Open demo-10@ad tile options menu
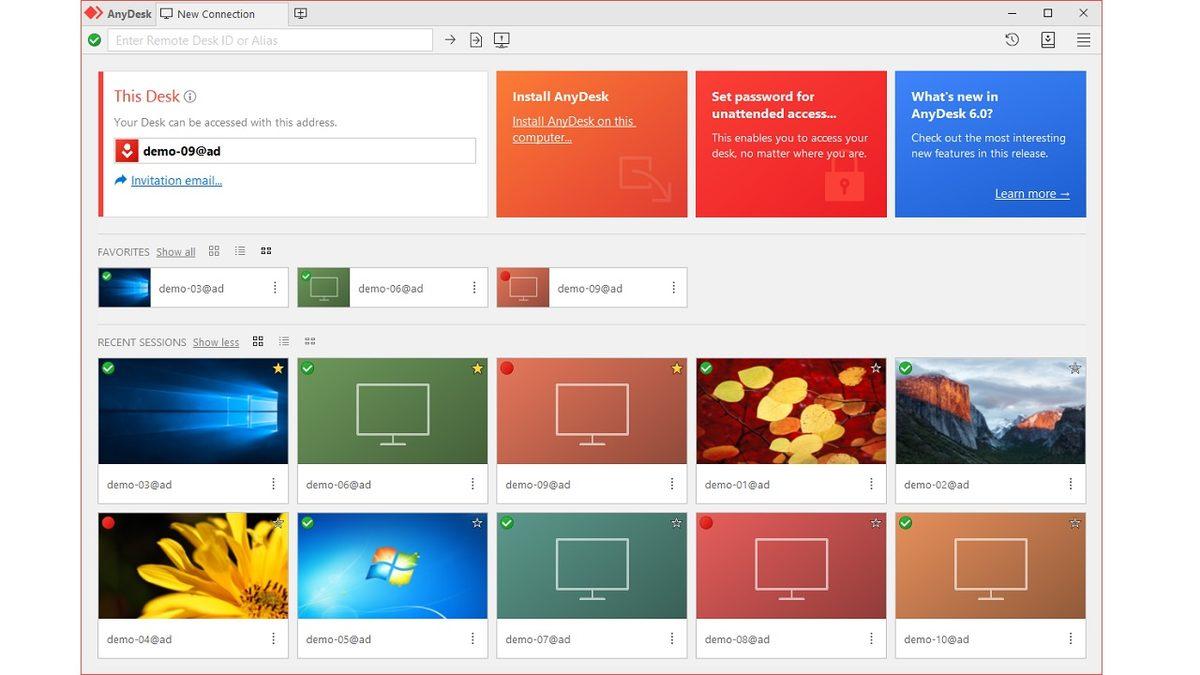 pos(1070,638)
